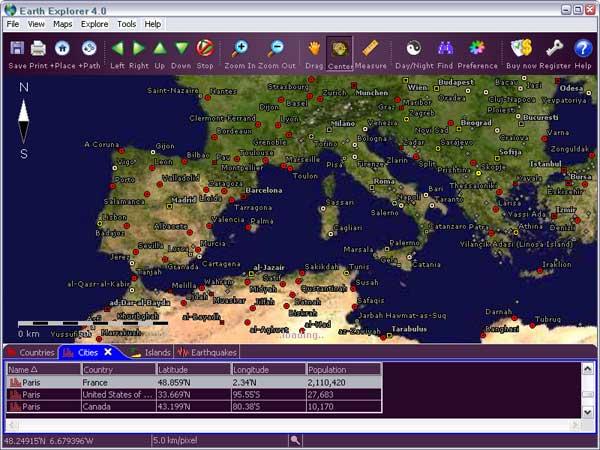Viewport: 600px width, 450px height.
Task: Click the Madrid label on map
Action: tap(183, 199)
